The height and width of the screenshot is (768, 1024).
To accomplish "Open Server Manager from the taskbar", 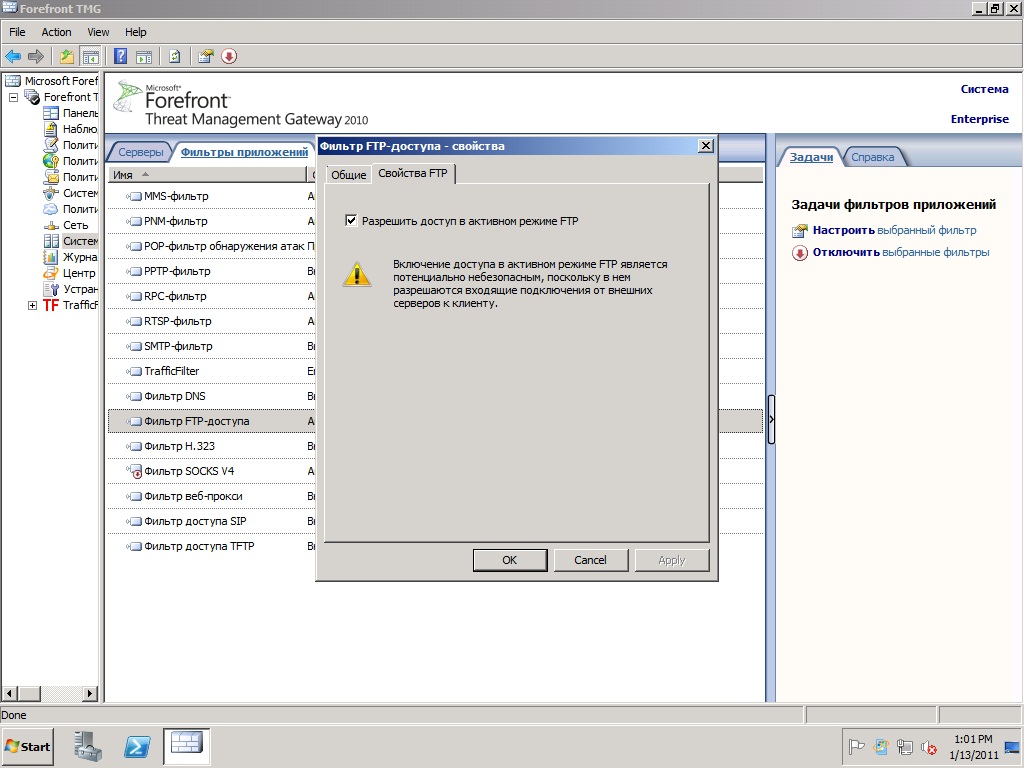I will (88, 746).
